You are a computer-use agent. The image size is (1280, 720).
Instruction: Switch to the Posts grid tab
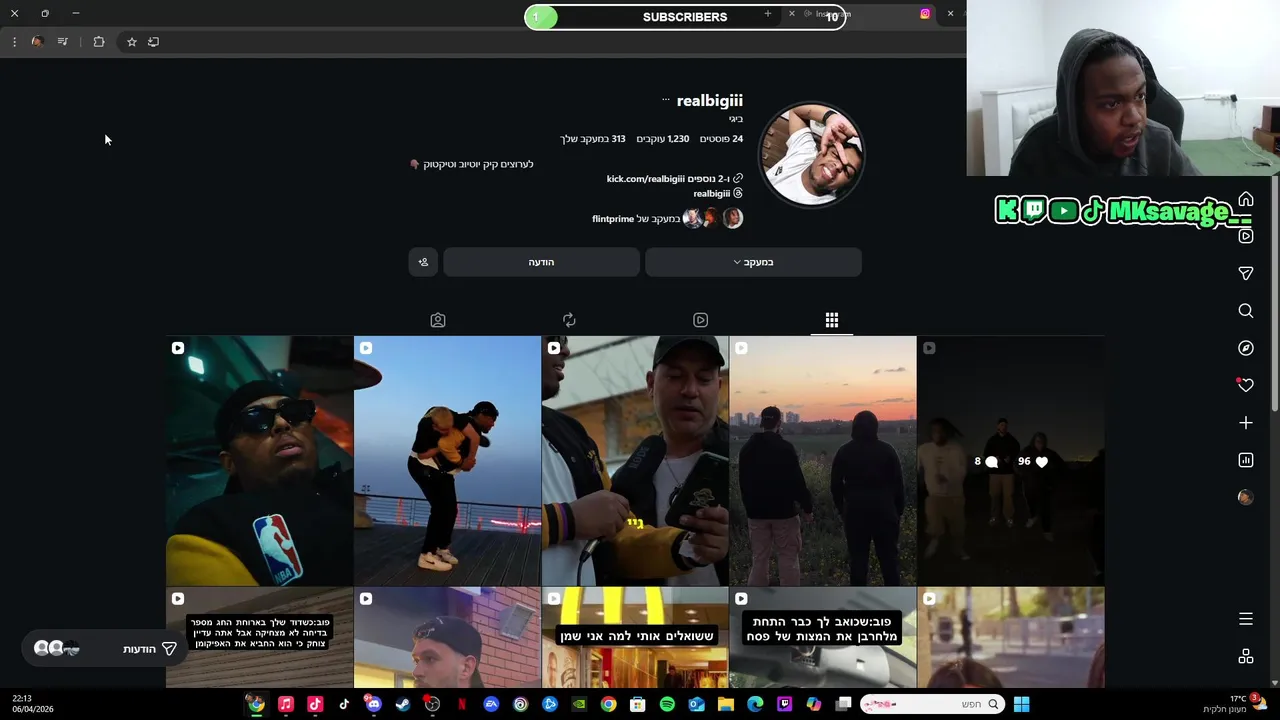pos(832,320)
